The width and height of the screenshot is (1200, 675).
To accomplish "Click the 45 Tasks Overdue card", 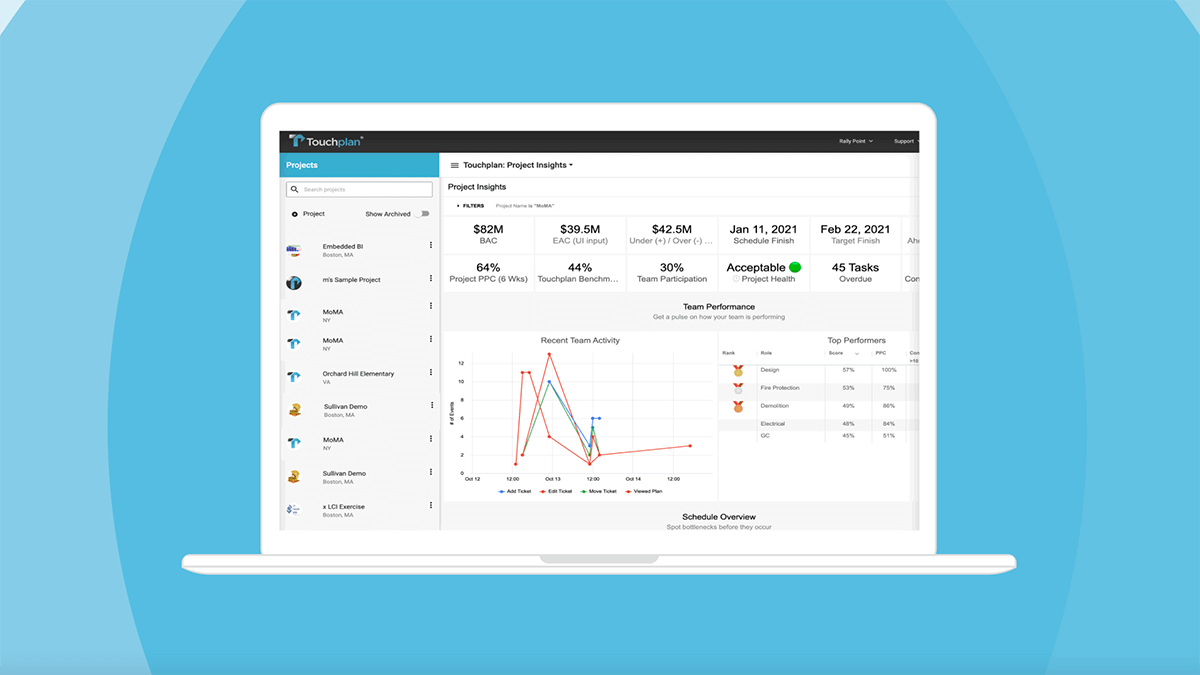I will (855, 273).
